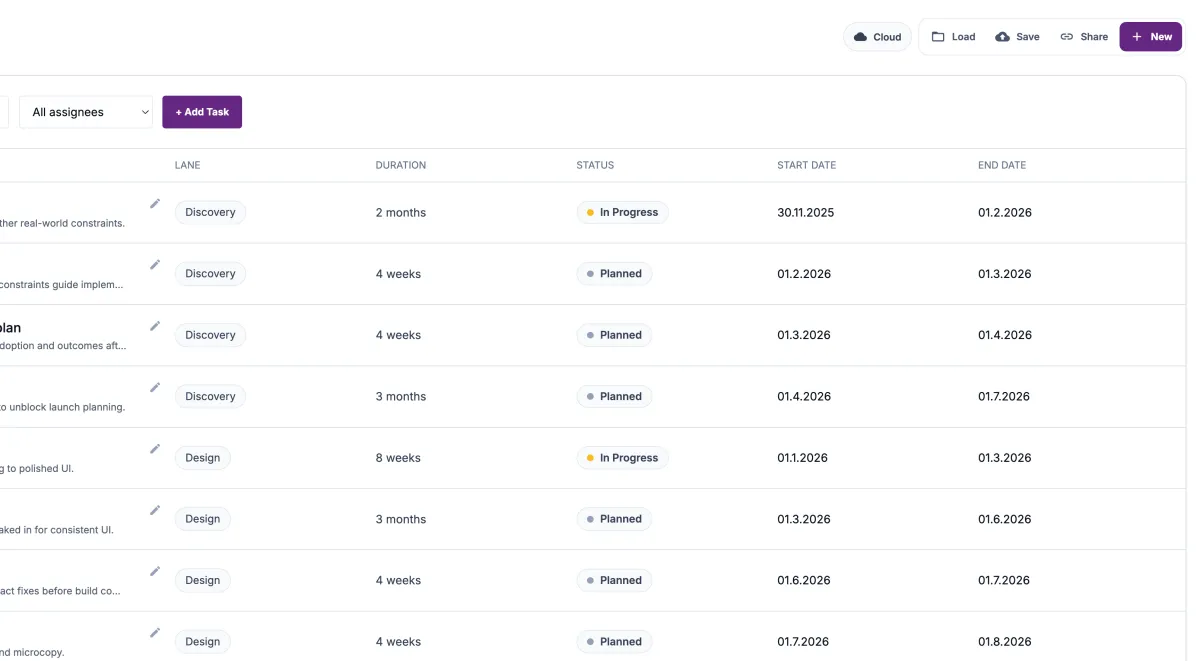This screenshot has height=661, width=1200.
Task: Click the Share link icon
Action: click(x=1068, y=36)
